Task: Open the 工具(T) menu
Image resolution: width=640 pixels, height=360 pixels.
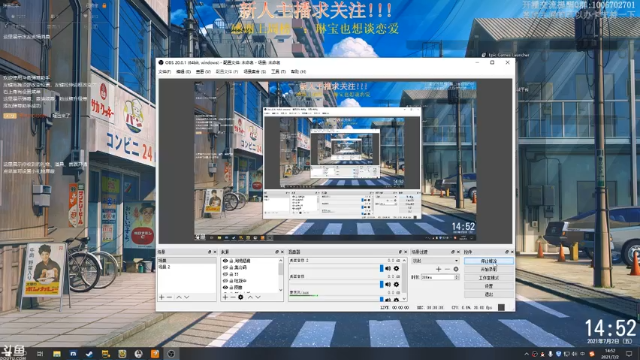Action: pyautogui.click(x=278, y=72)
